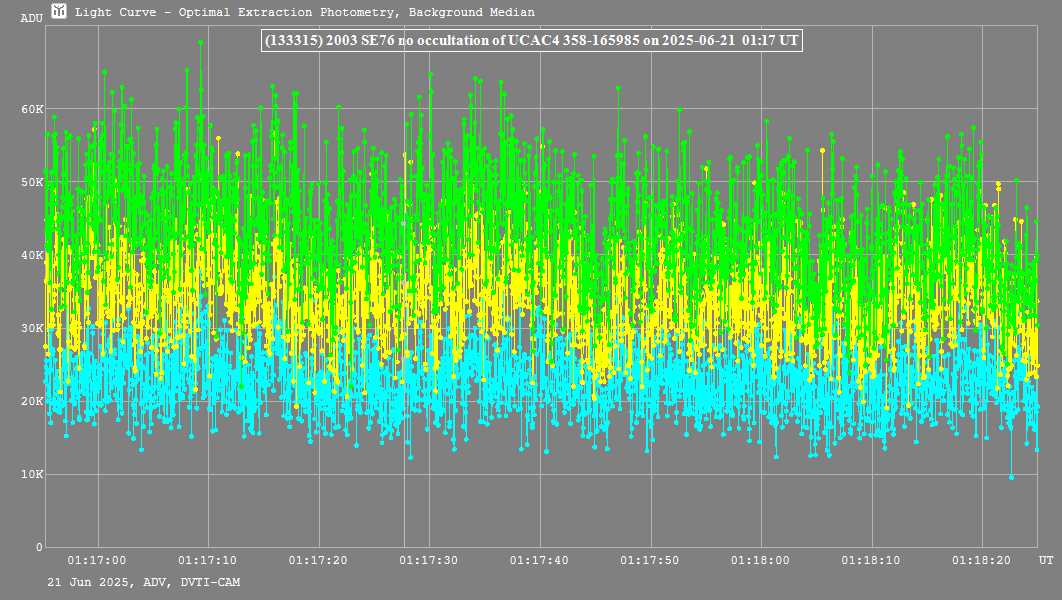
Task: Click the 21 Jun 2025, ADV, DVTI-CAM footer text
Action: point(143,582)
